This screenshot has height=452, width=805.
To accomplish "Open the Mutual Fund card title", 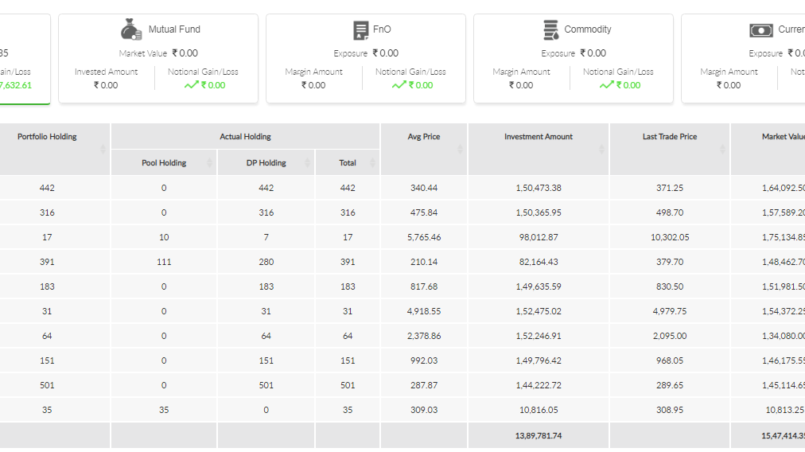I will [174, 29].
